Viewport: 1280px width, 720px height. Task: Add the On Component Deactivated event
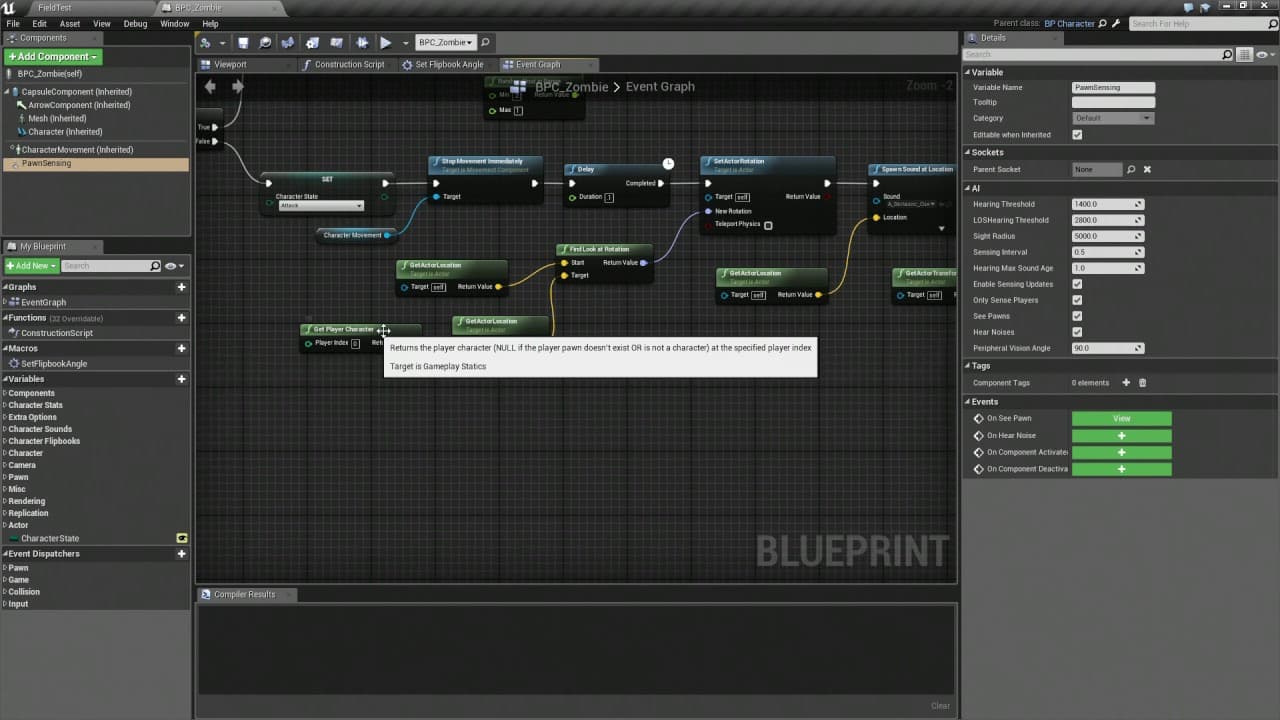coord(1121,469)
